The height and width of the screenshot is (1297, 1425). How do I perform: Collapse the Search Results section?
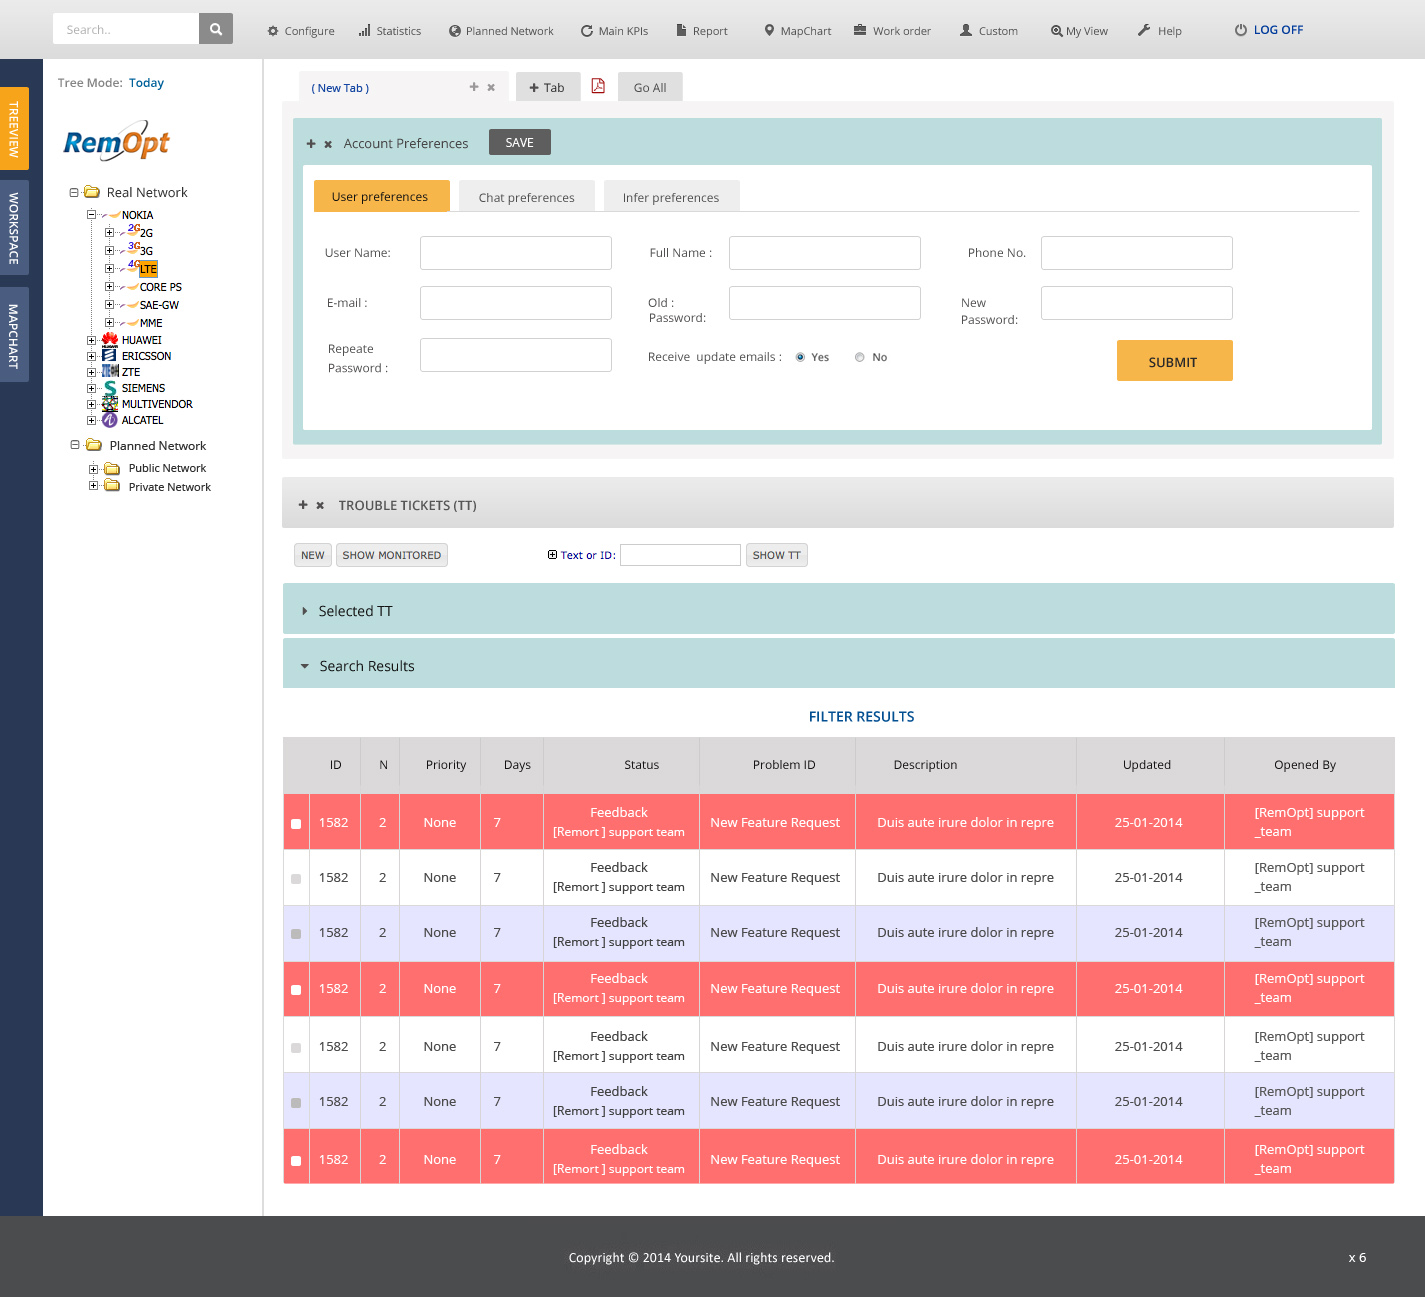tap(305, 666)
